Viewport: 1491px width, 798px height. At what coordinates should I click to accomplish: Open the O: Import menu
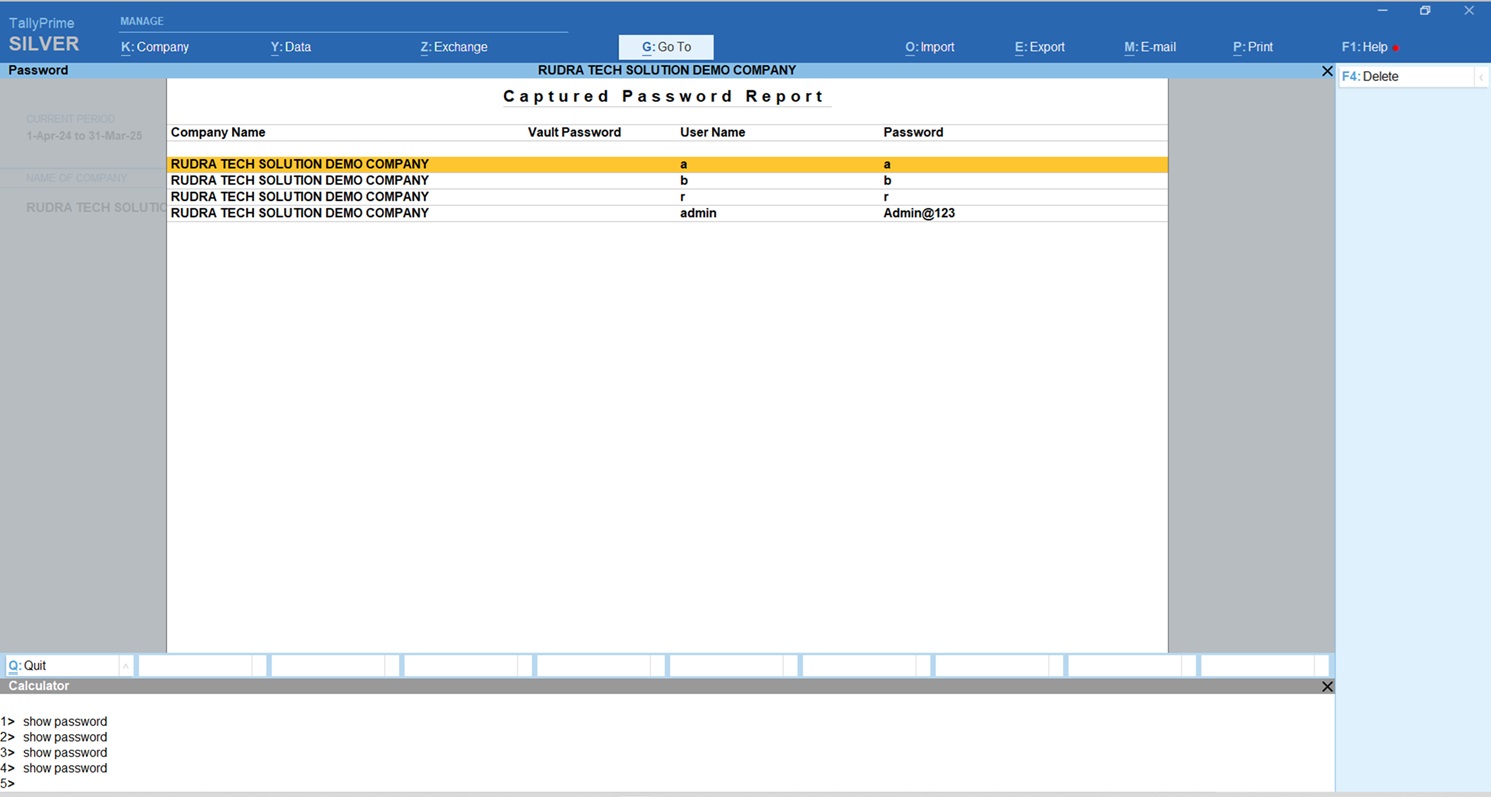pos(930,47)
